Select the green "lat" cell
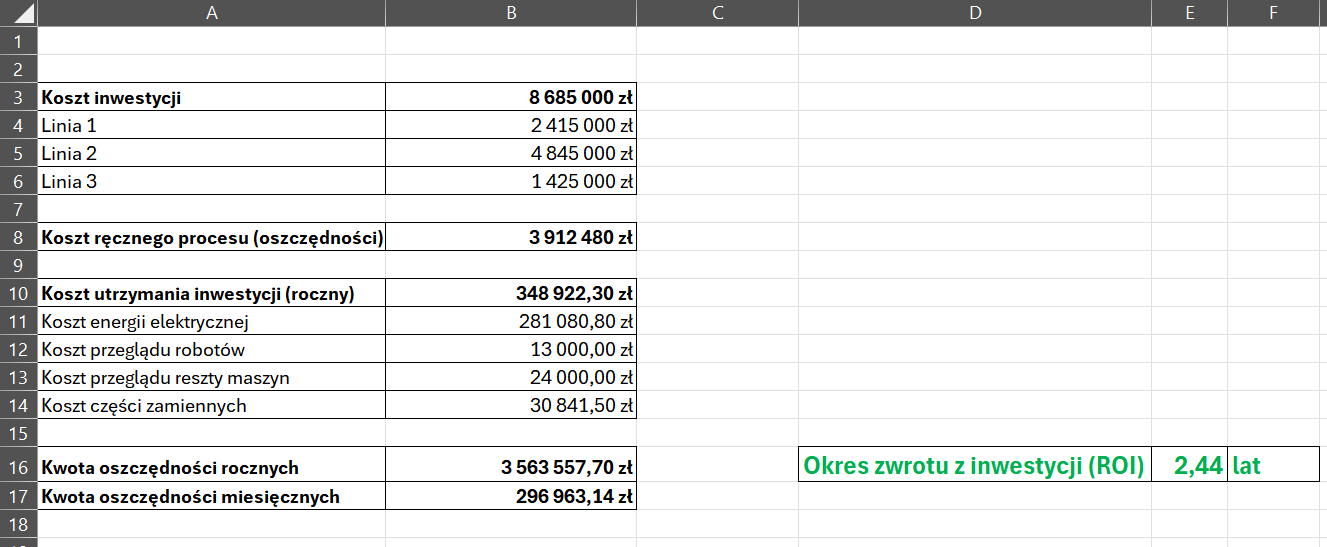 tap(1272, 464)
